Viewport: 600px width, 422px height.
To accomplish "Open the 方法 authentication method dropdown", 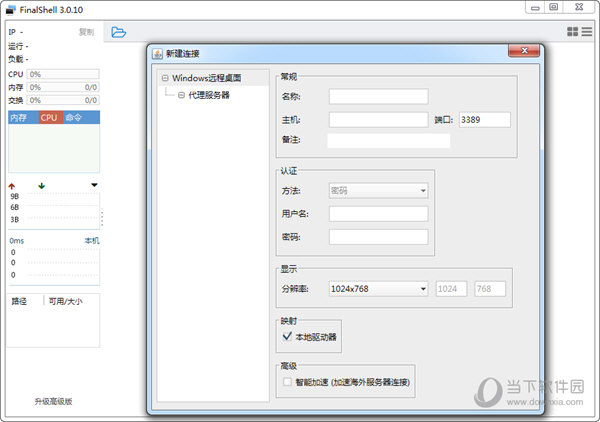I will click(x=378, y=191).
